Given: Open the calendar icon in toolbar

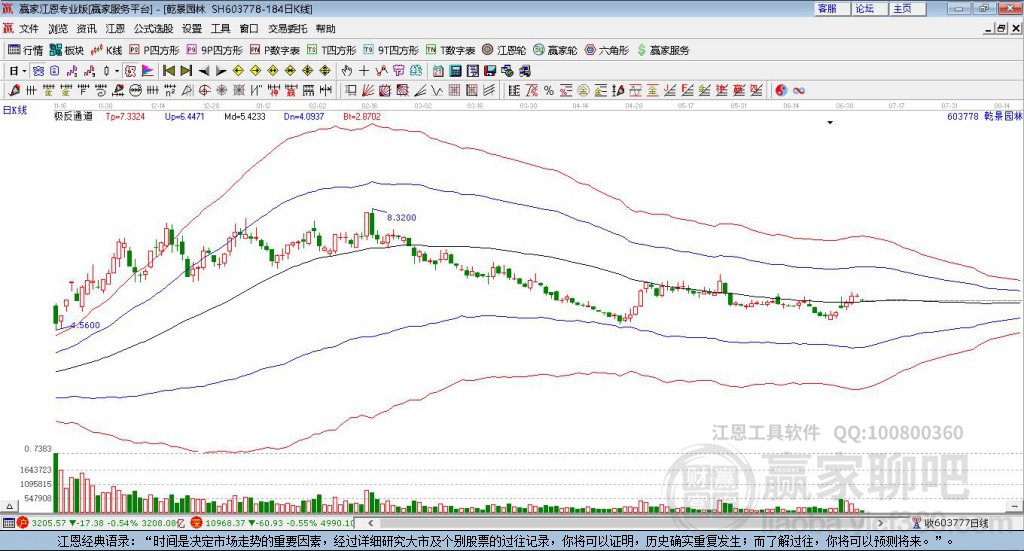Looking at the screenshot, I should pyautogui.click(x=438, y=71).
